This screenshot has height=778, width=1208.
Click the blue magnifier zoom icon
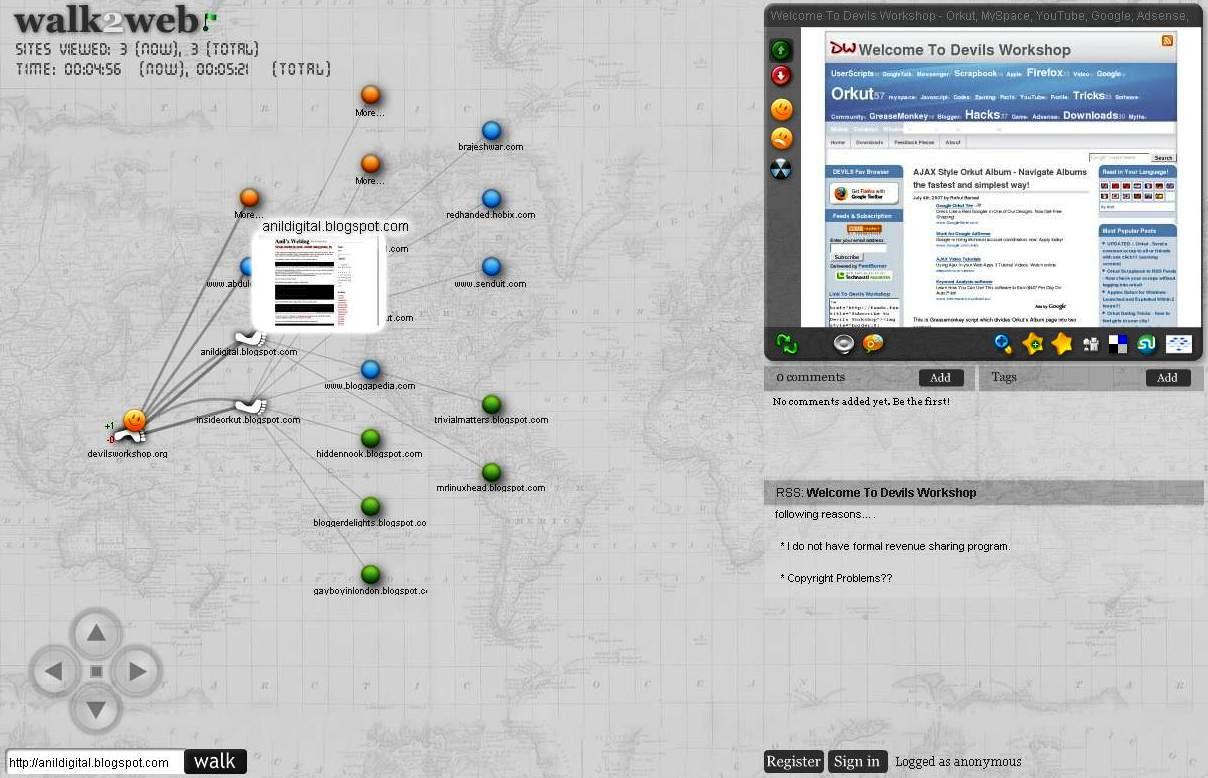coord(1003,344)
